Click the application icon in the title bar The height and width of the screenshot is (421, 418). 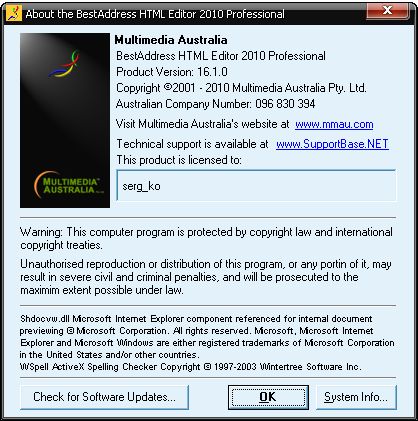pos(14,13)
